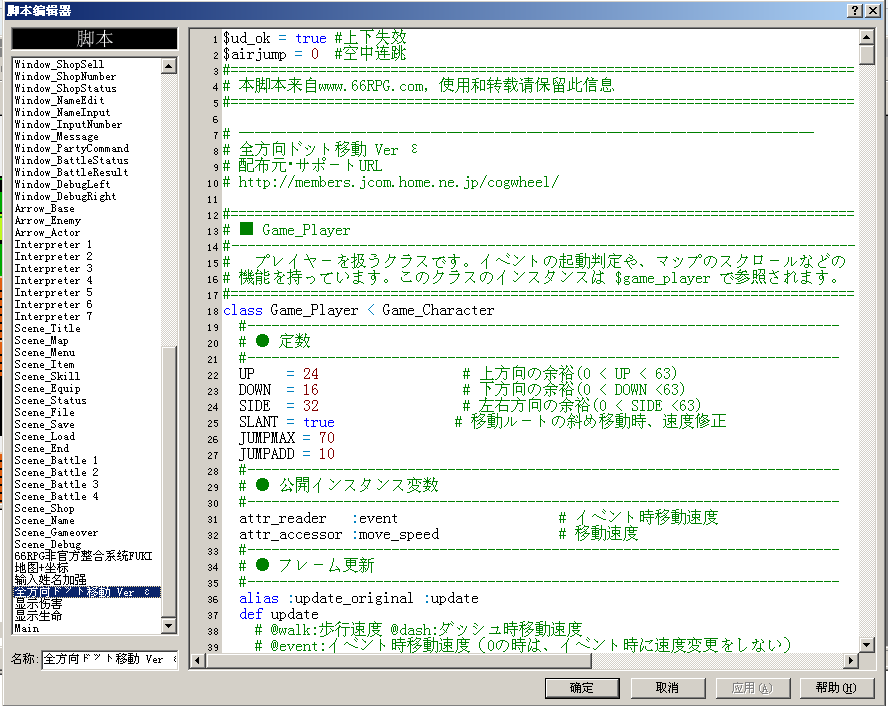Select Scene_Load script
The image size is (888, 706).
pyautogui.click(x=44, y=437)
